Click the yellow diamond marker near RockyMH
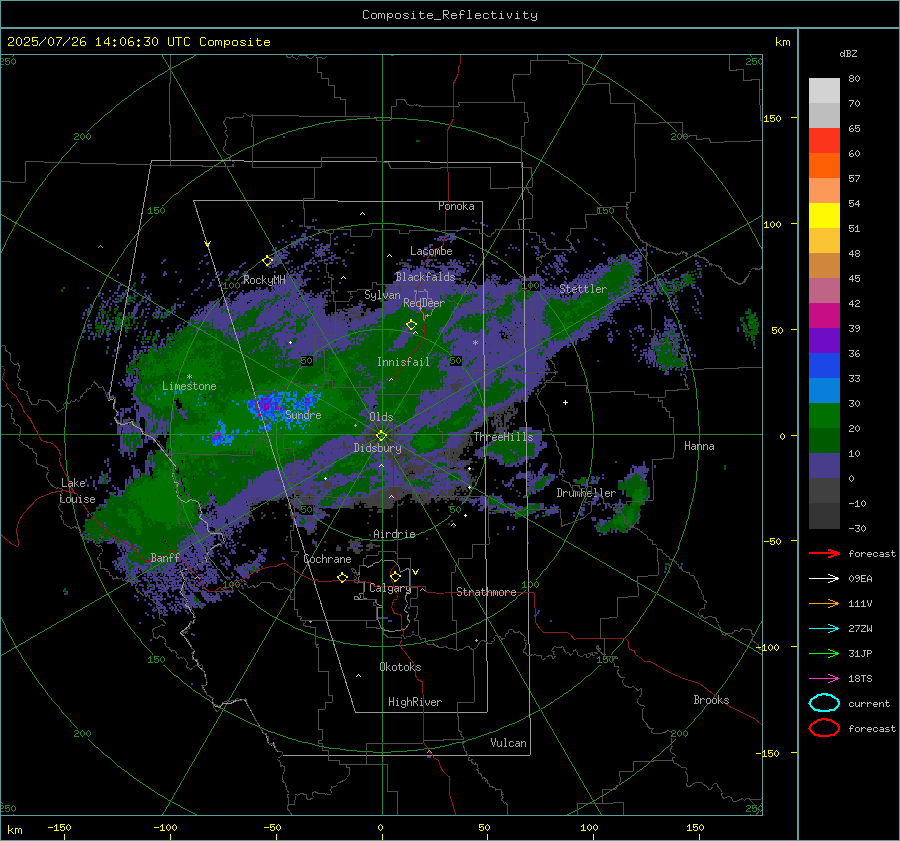The image size is (900, 841). [267, 261]
